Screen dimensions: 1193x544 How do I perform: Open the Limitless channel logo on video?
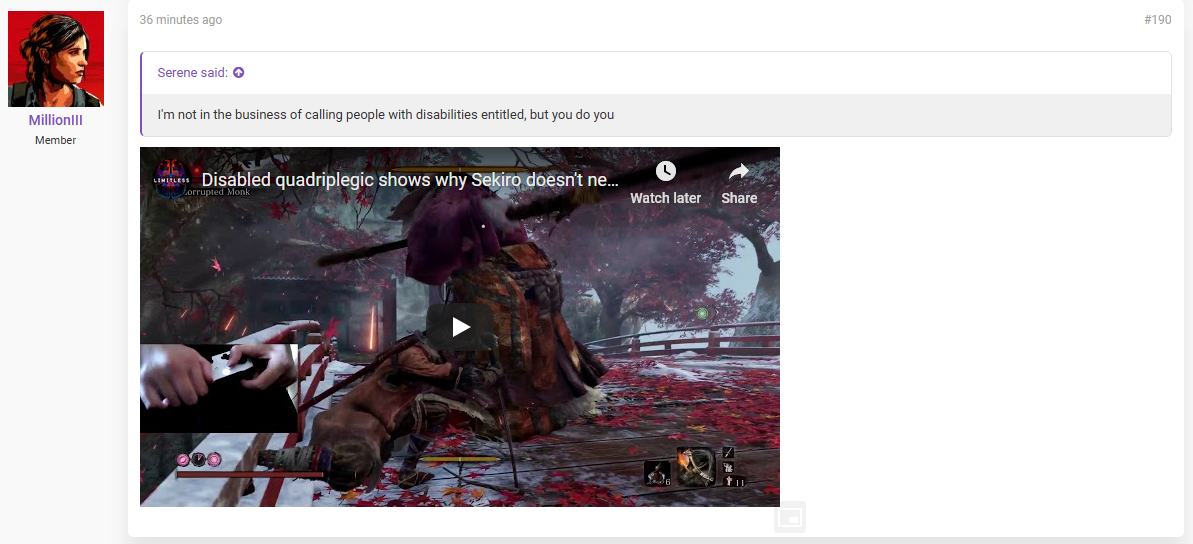coord(171,180)
